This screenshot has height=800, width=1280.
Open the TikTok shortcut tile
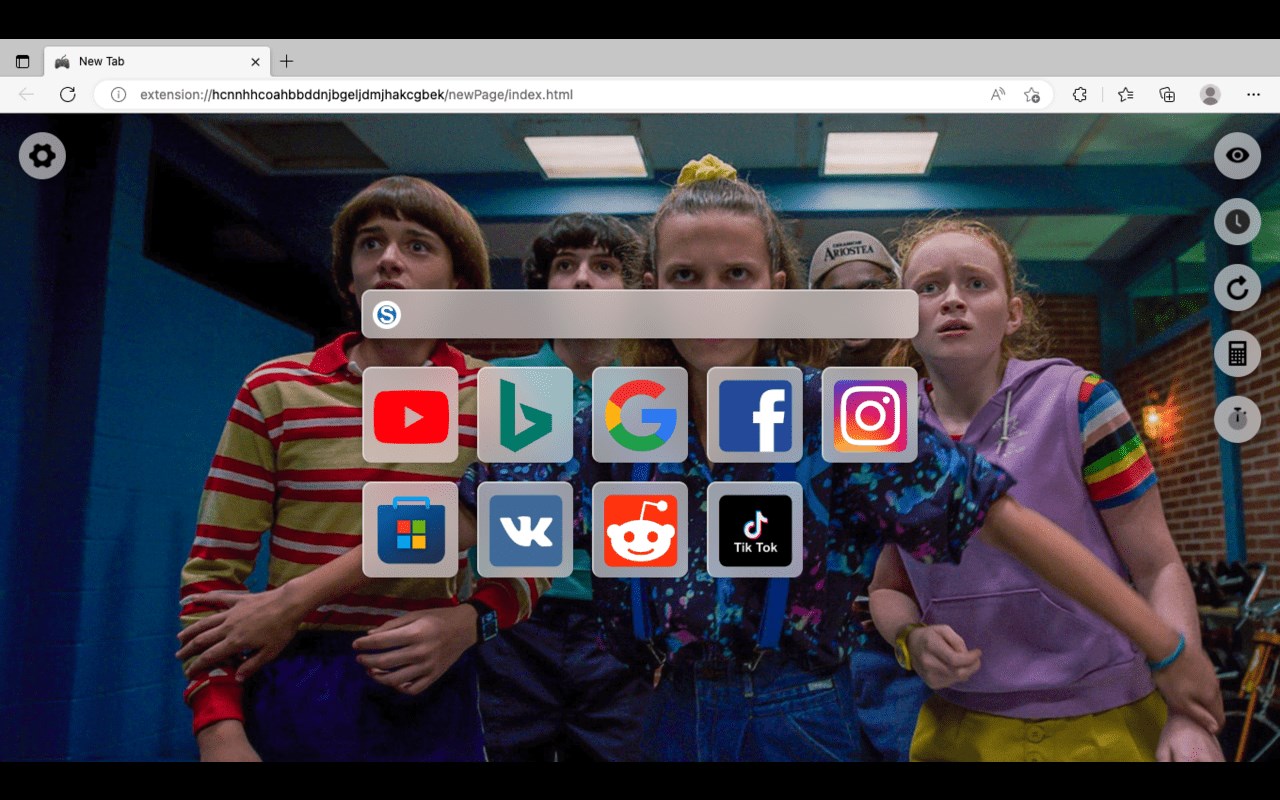[755, 530]
